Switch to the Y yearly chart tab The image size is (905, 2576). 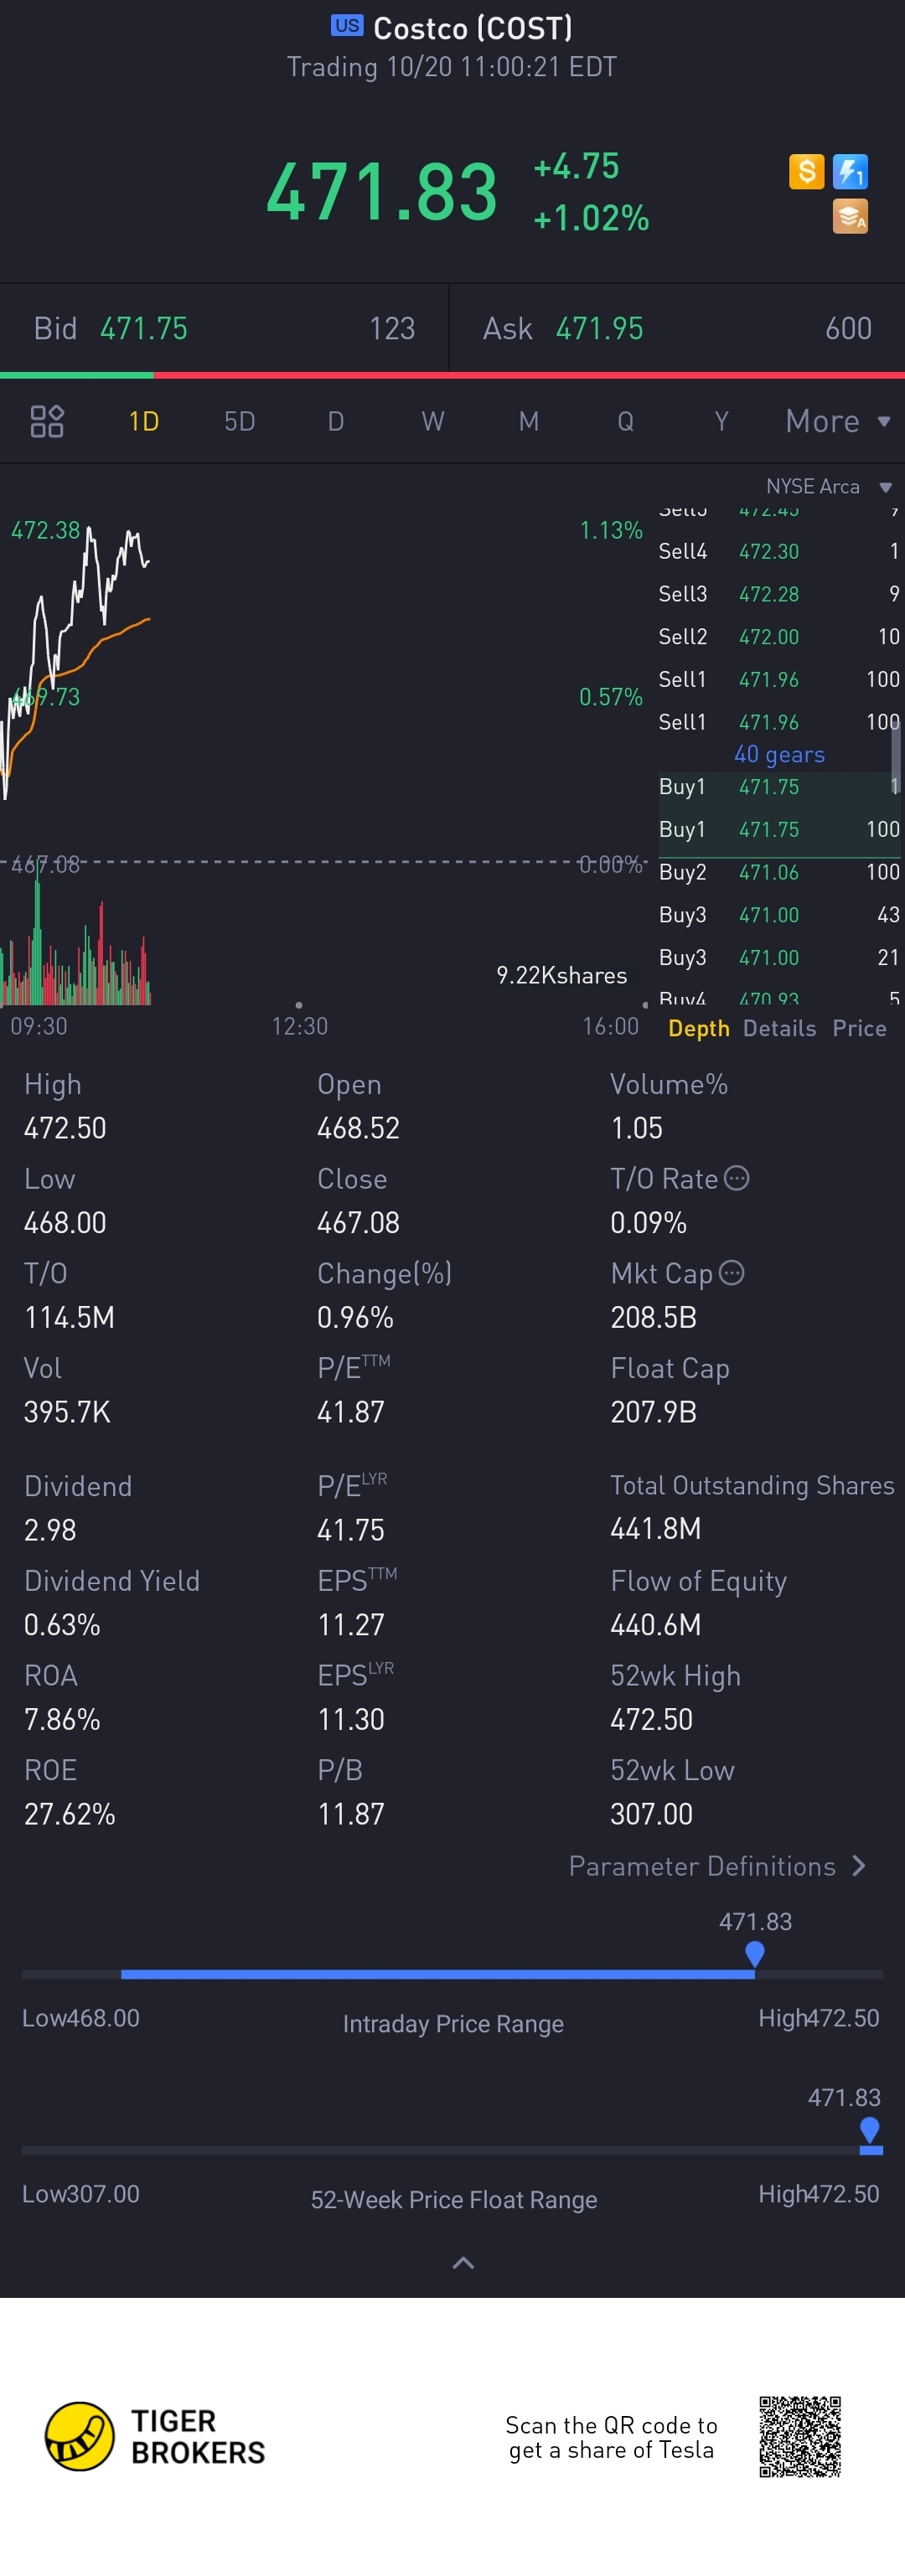[x=721, y=421]
